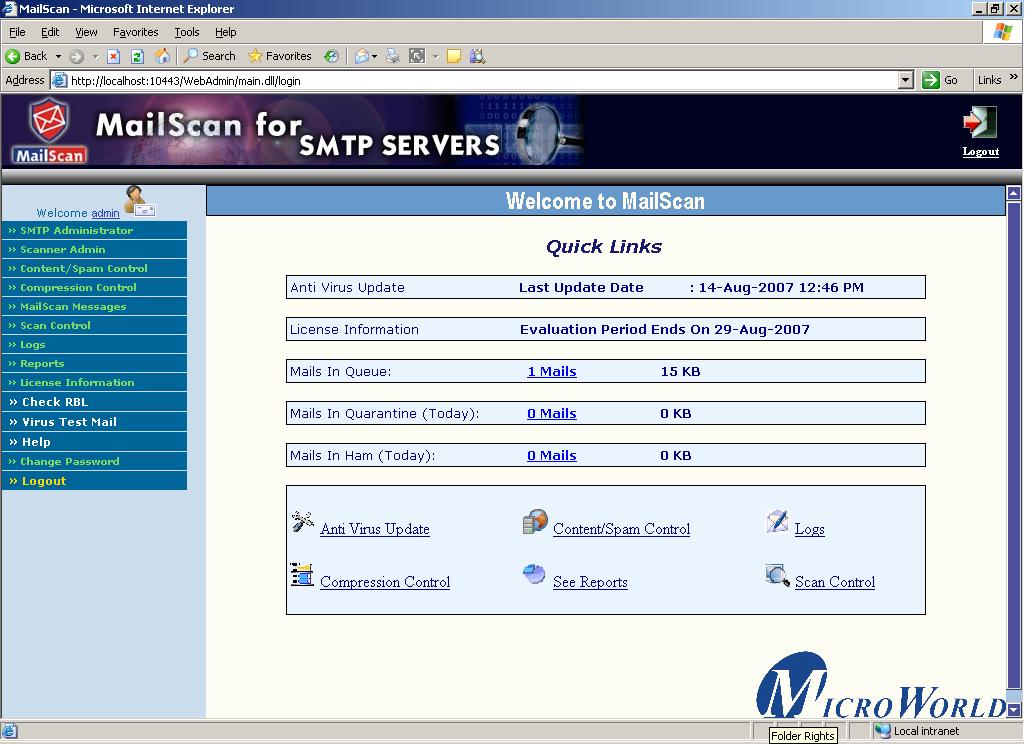
Task: Open the View menu
Action: pyautogui.click(x=86, y=32)
